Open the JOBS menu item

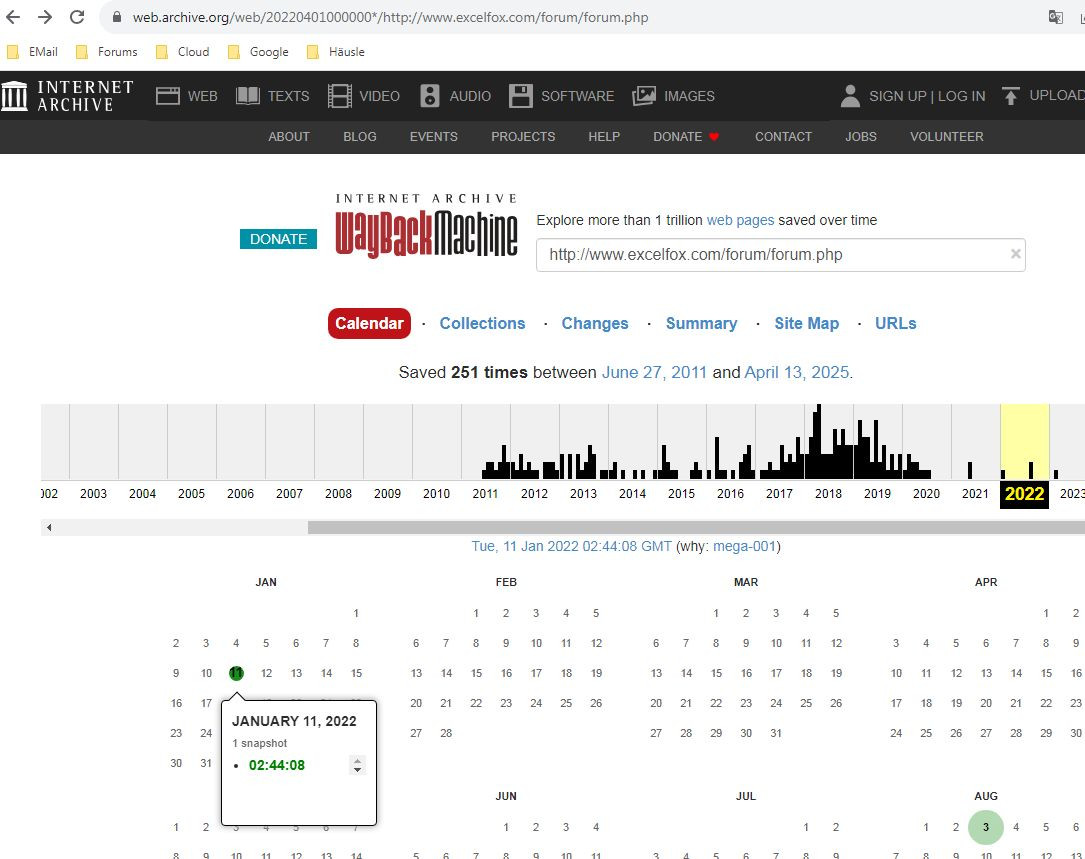861,136
